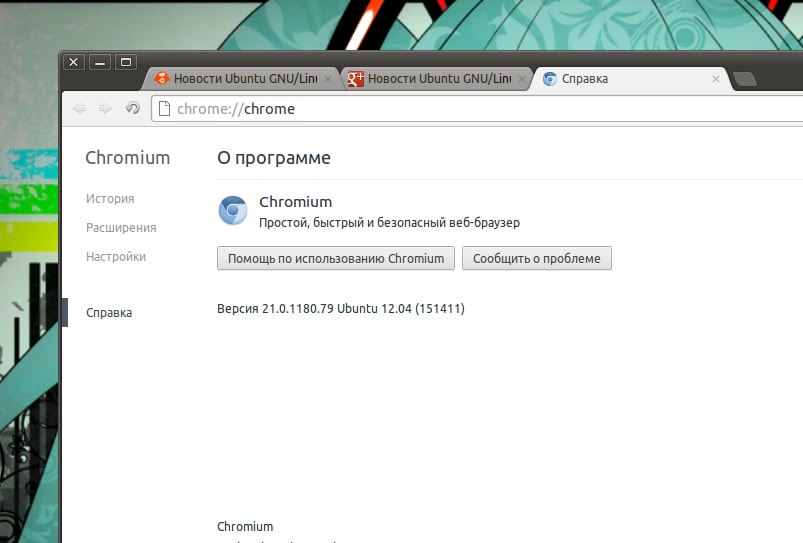Click the Простой, быстрый и безопасный веб-браузер description

(x=389, y=223)
